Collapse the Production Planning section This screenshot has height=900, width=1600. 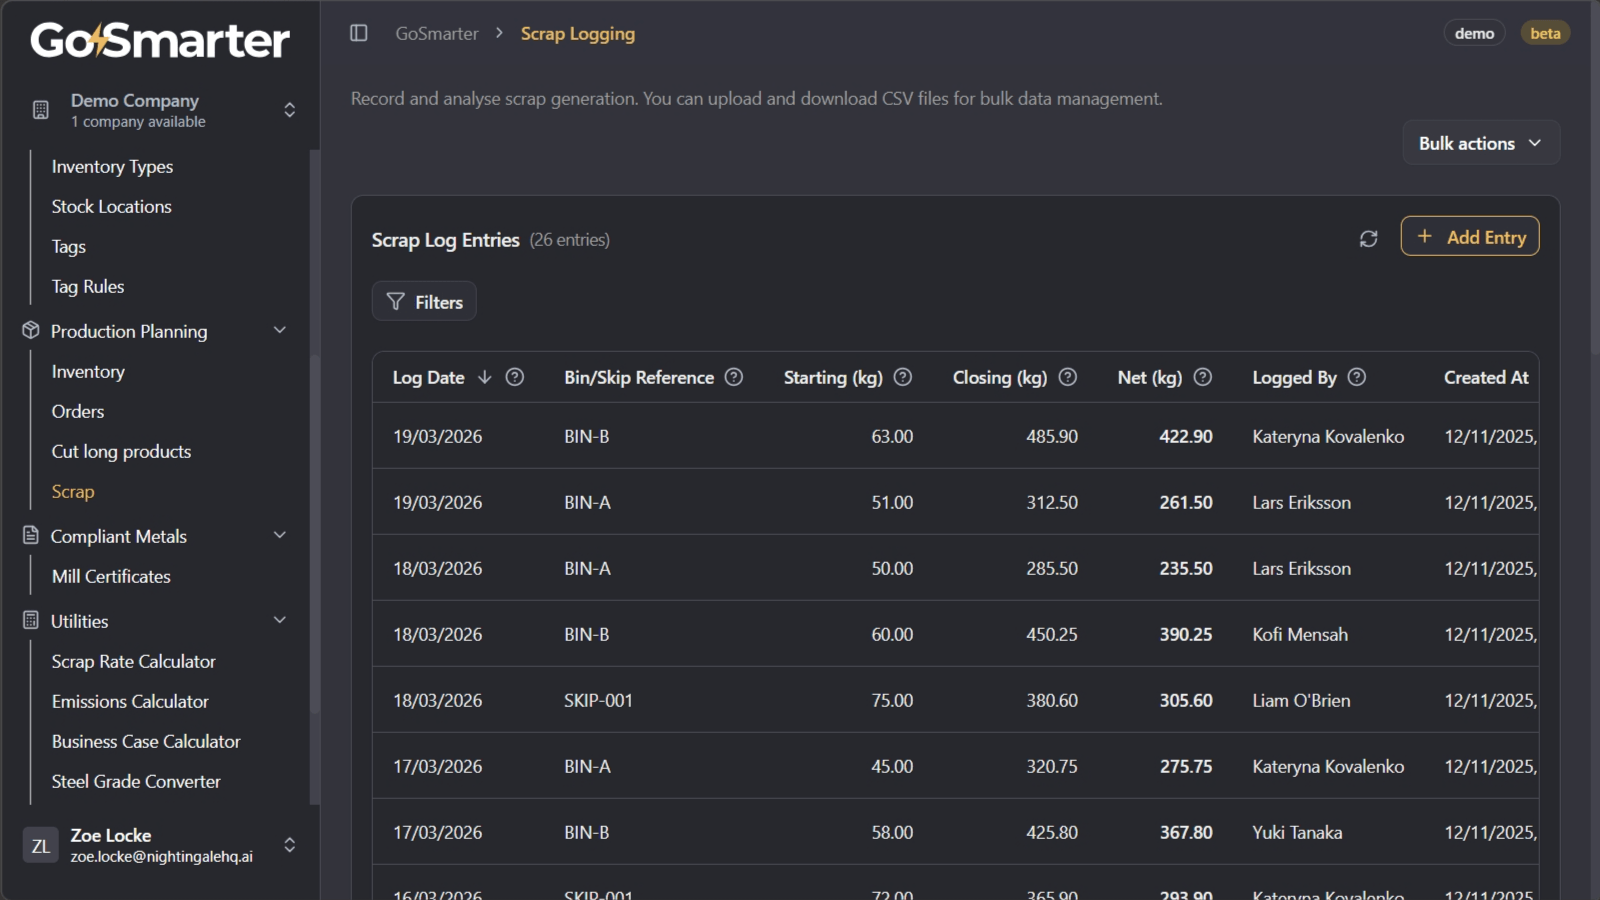[279, 330]
